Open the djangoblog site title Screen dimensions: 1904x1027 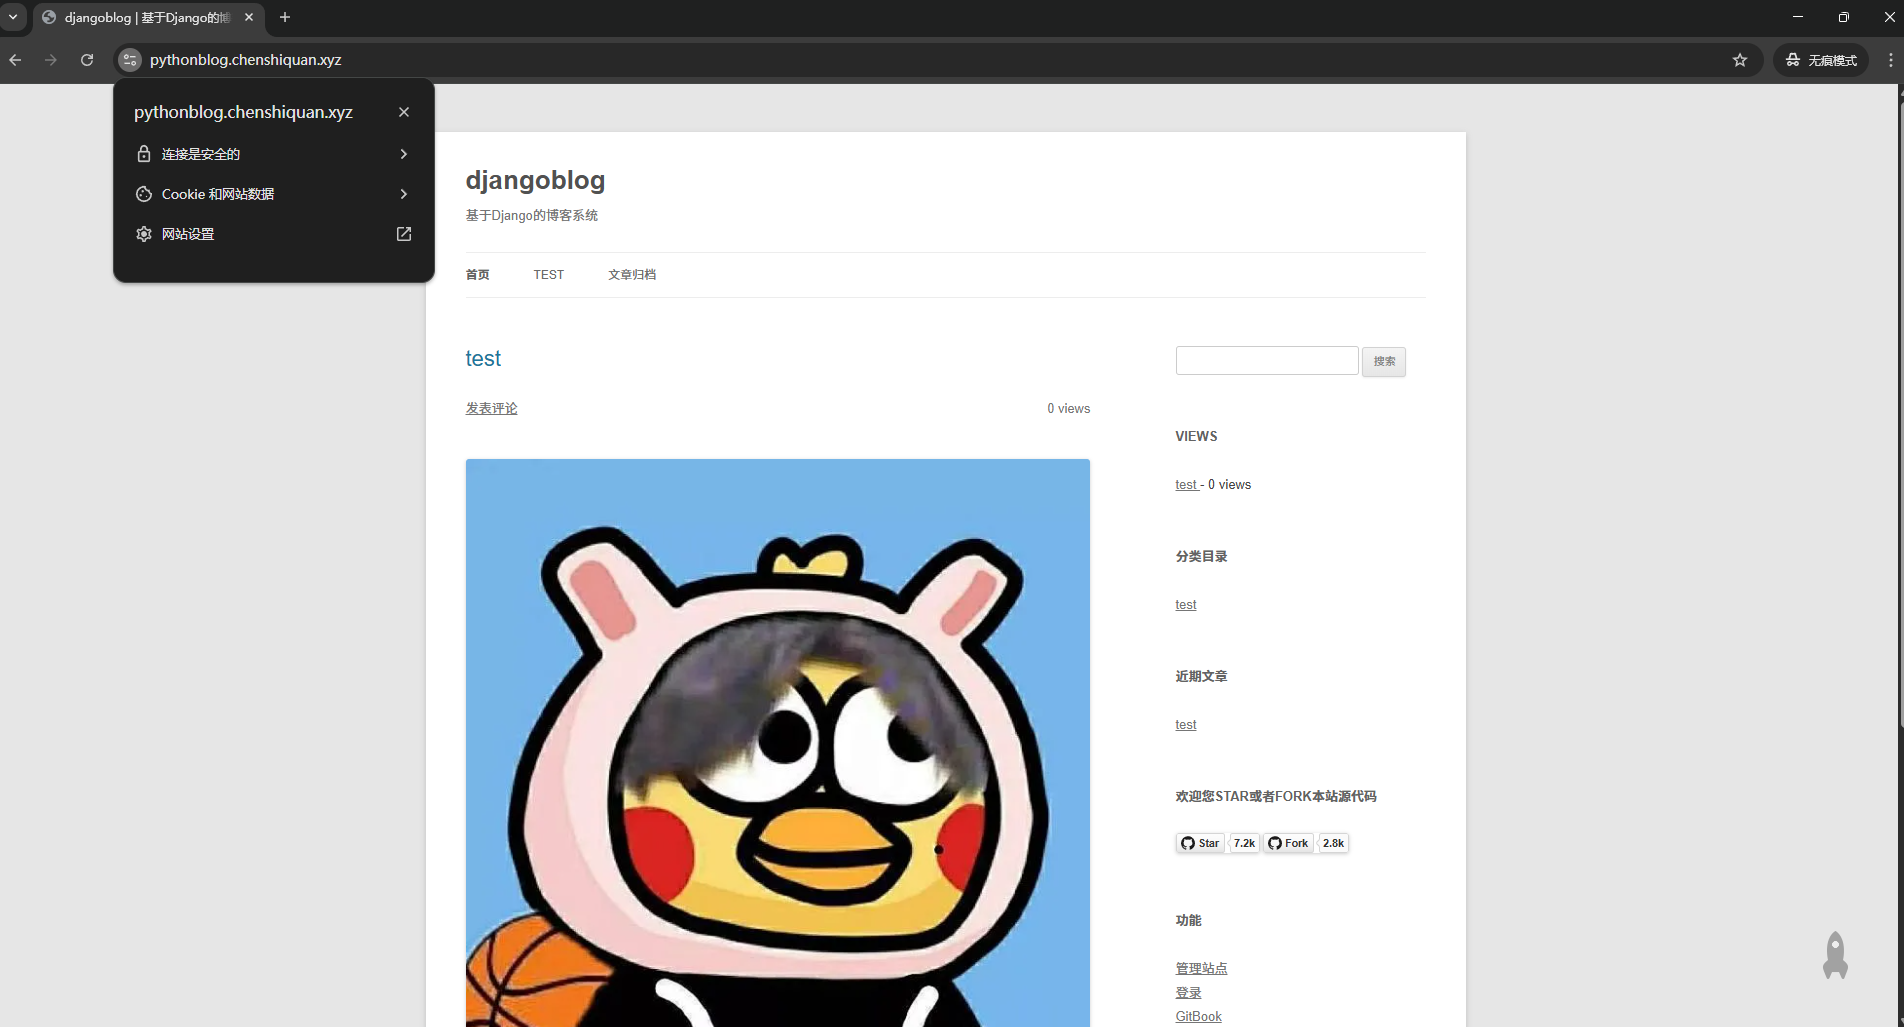535,180
